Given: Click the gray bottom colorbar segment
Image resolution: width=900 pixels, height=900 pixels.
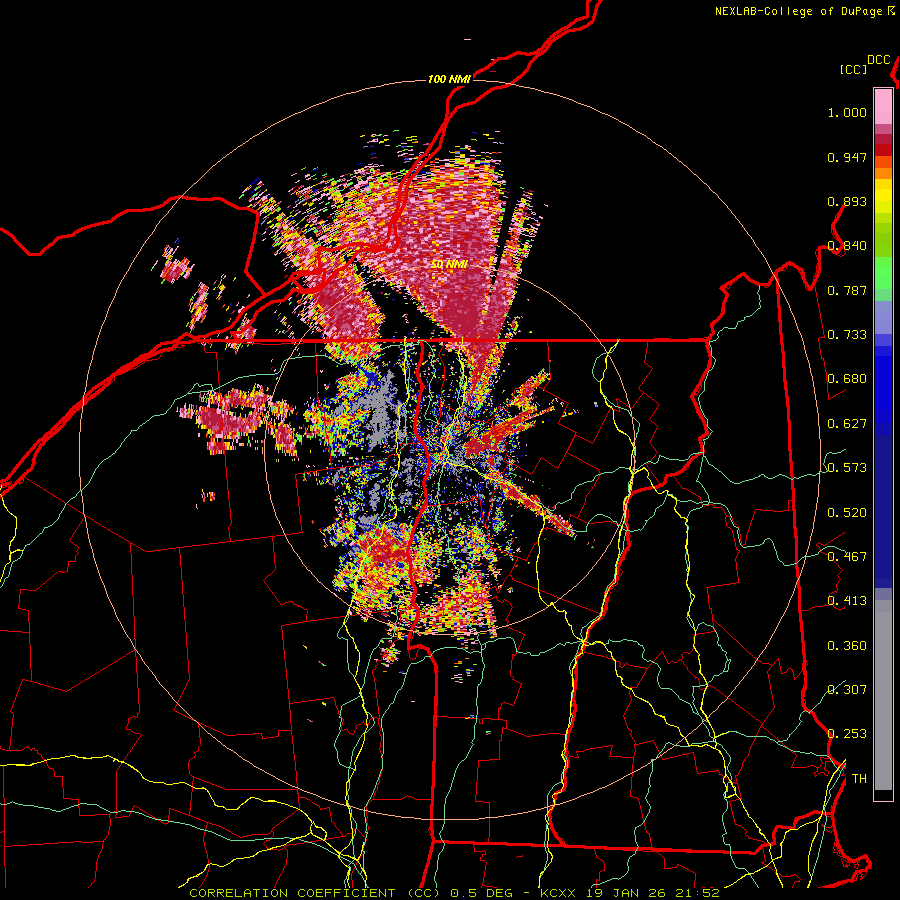Looking at the screenshot, I should tap(883, 695).
